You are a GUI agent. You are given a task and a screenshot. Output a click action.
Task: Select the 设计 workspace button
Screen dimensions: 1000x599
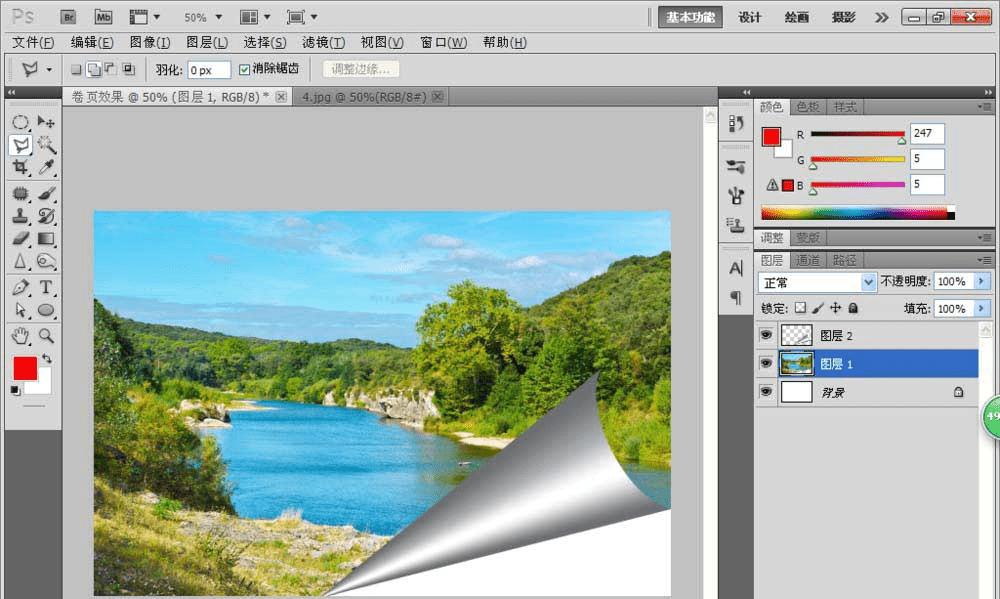[749, 17]
